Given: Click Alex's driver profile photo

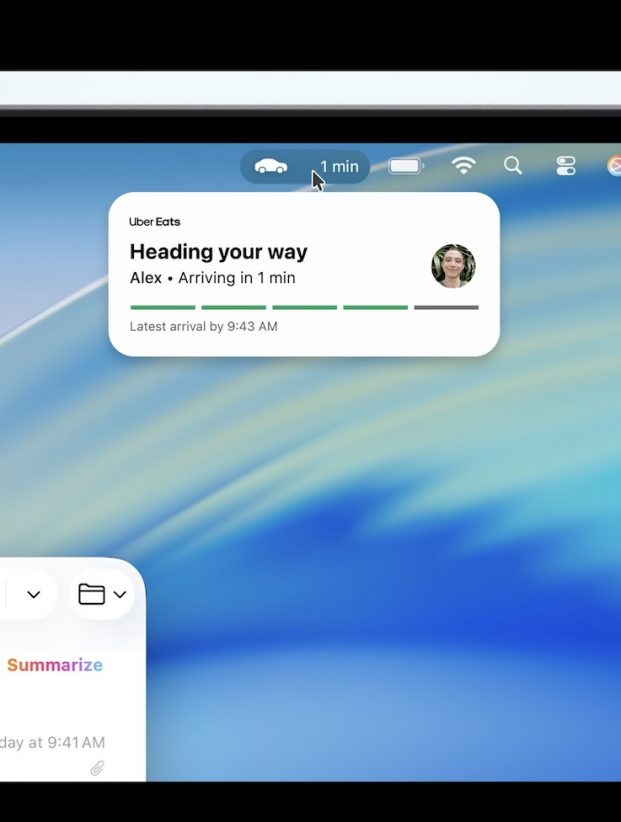Looking at the screenshot, I should pyautogui.click(x=453, y=266).
